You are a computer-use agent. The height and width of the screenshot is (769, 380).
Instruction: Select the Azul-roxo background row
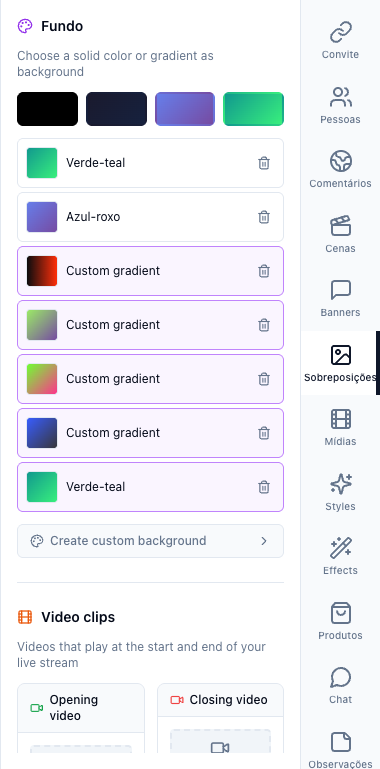[151, 217]
